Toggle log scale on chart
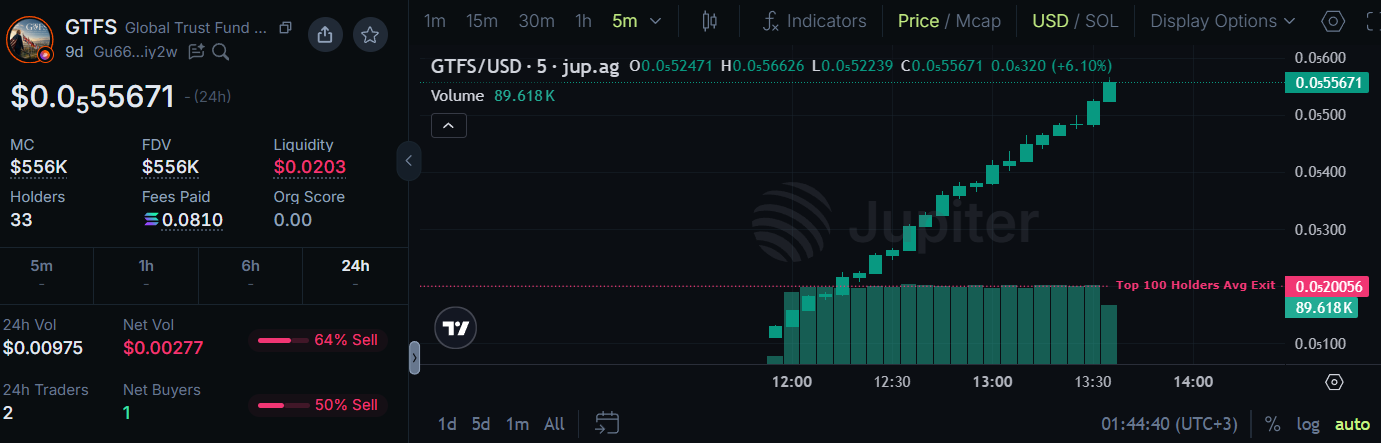1381x443 pixels. pyautogui.click(x=1308, y=424)
